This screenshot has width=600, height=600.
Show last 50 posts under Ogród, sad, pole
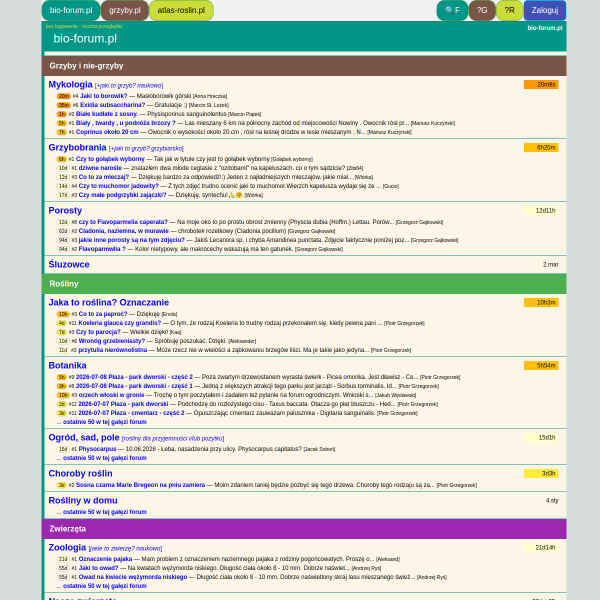click(x=105, y=458)
